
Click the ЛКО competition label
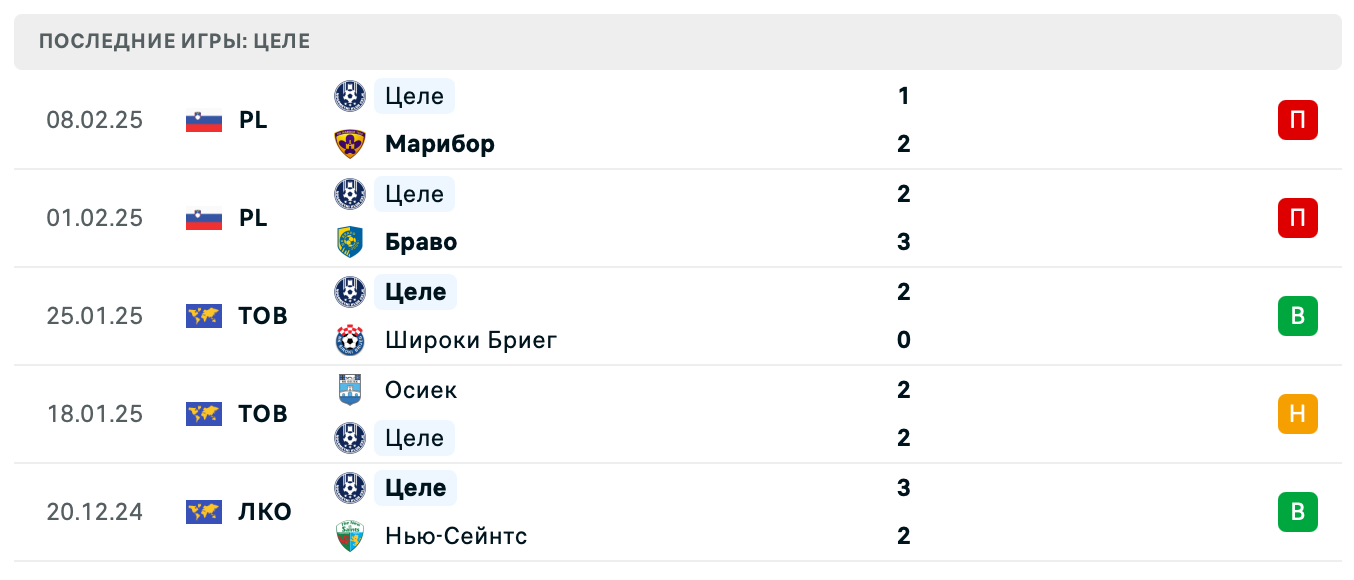pyautogui.click(x=265, y=512)
